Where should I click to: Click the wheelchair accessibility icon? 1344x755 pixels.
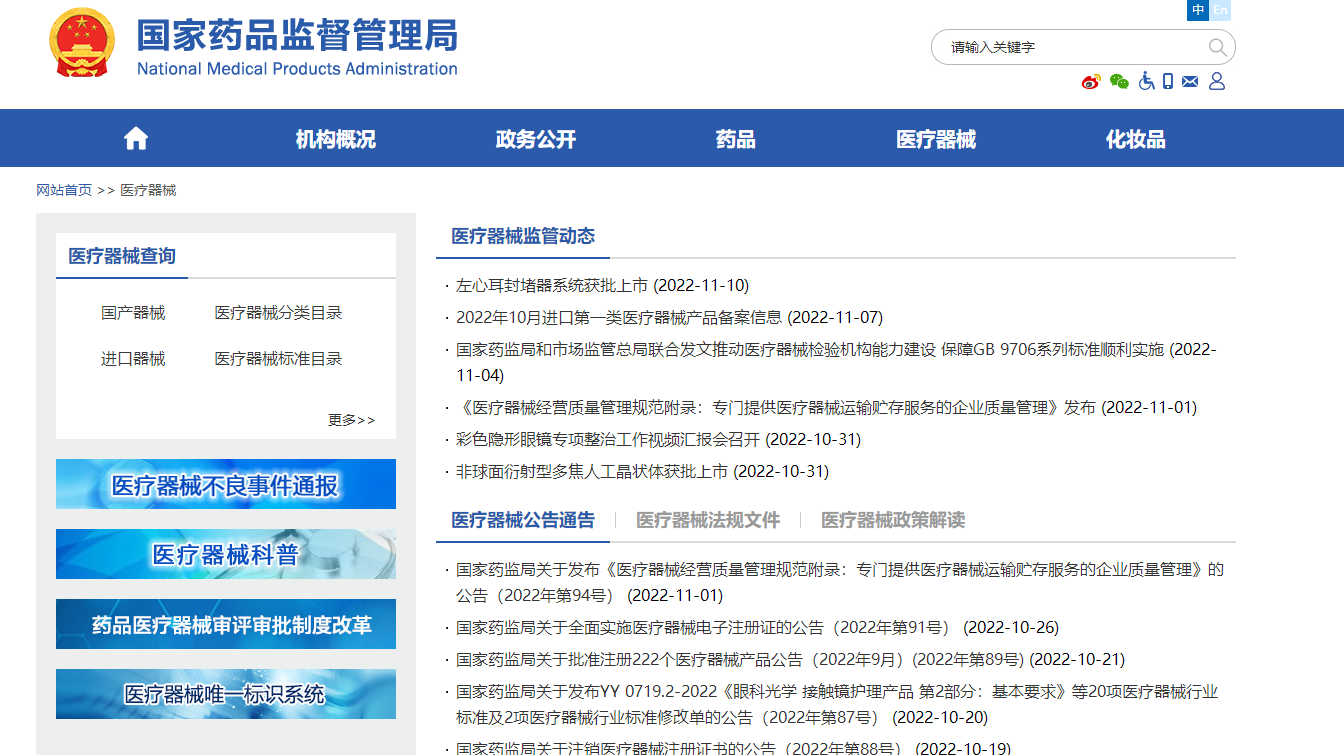[x=1146, y=81]
